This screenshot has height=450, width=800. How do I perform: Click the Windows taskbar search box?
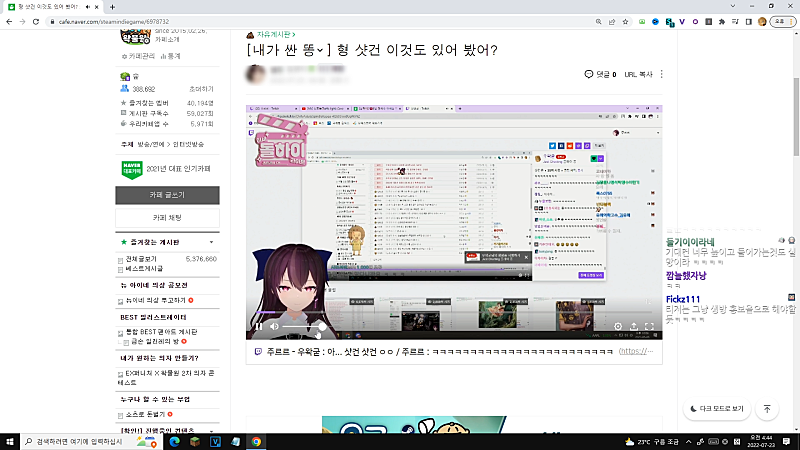pyautogui.click(x=91, y=442)
